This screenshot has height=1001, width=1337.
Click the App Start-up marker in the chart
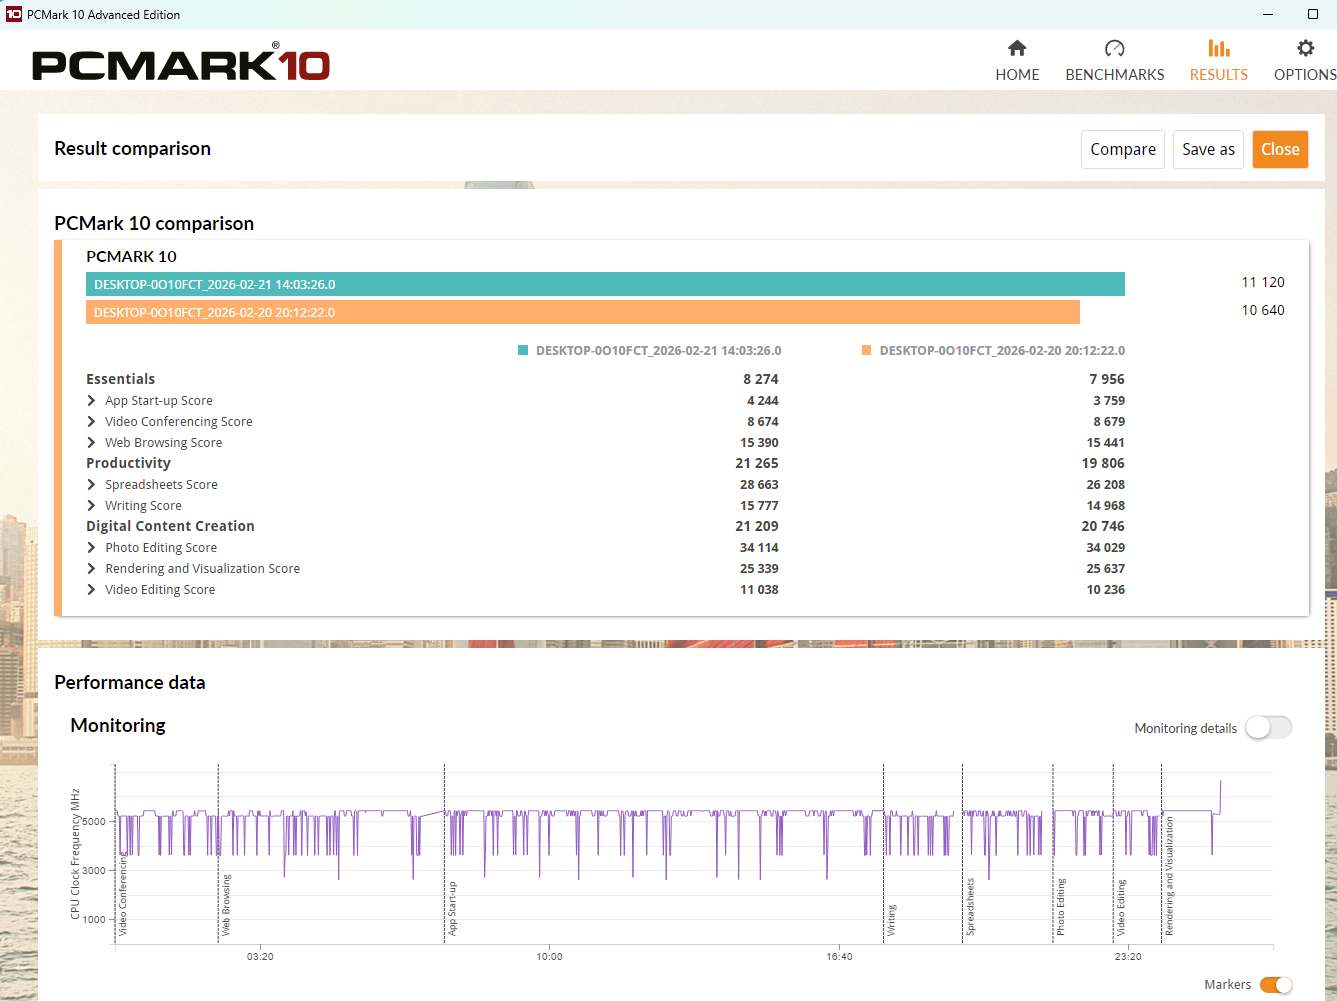(452, 908)
